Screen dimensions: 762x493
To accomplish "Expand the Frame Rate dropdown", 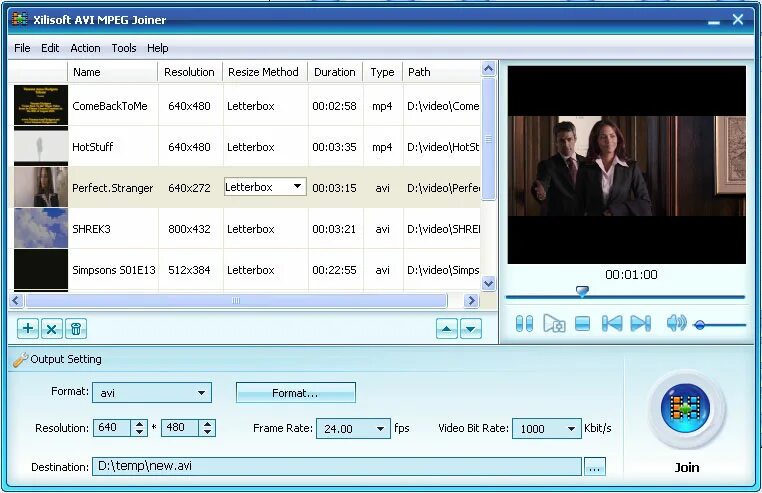I will [x=380, y=429].
